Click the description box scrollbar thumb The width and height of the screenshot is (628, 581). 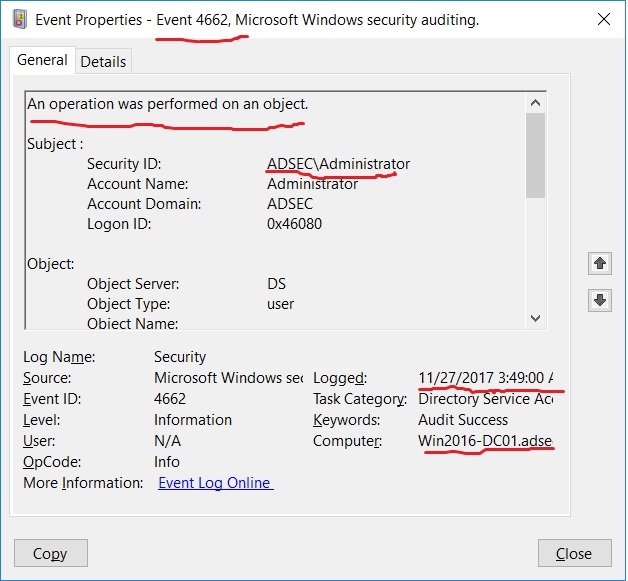[535, 155]
